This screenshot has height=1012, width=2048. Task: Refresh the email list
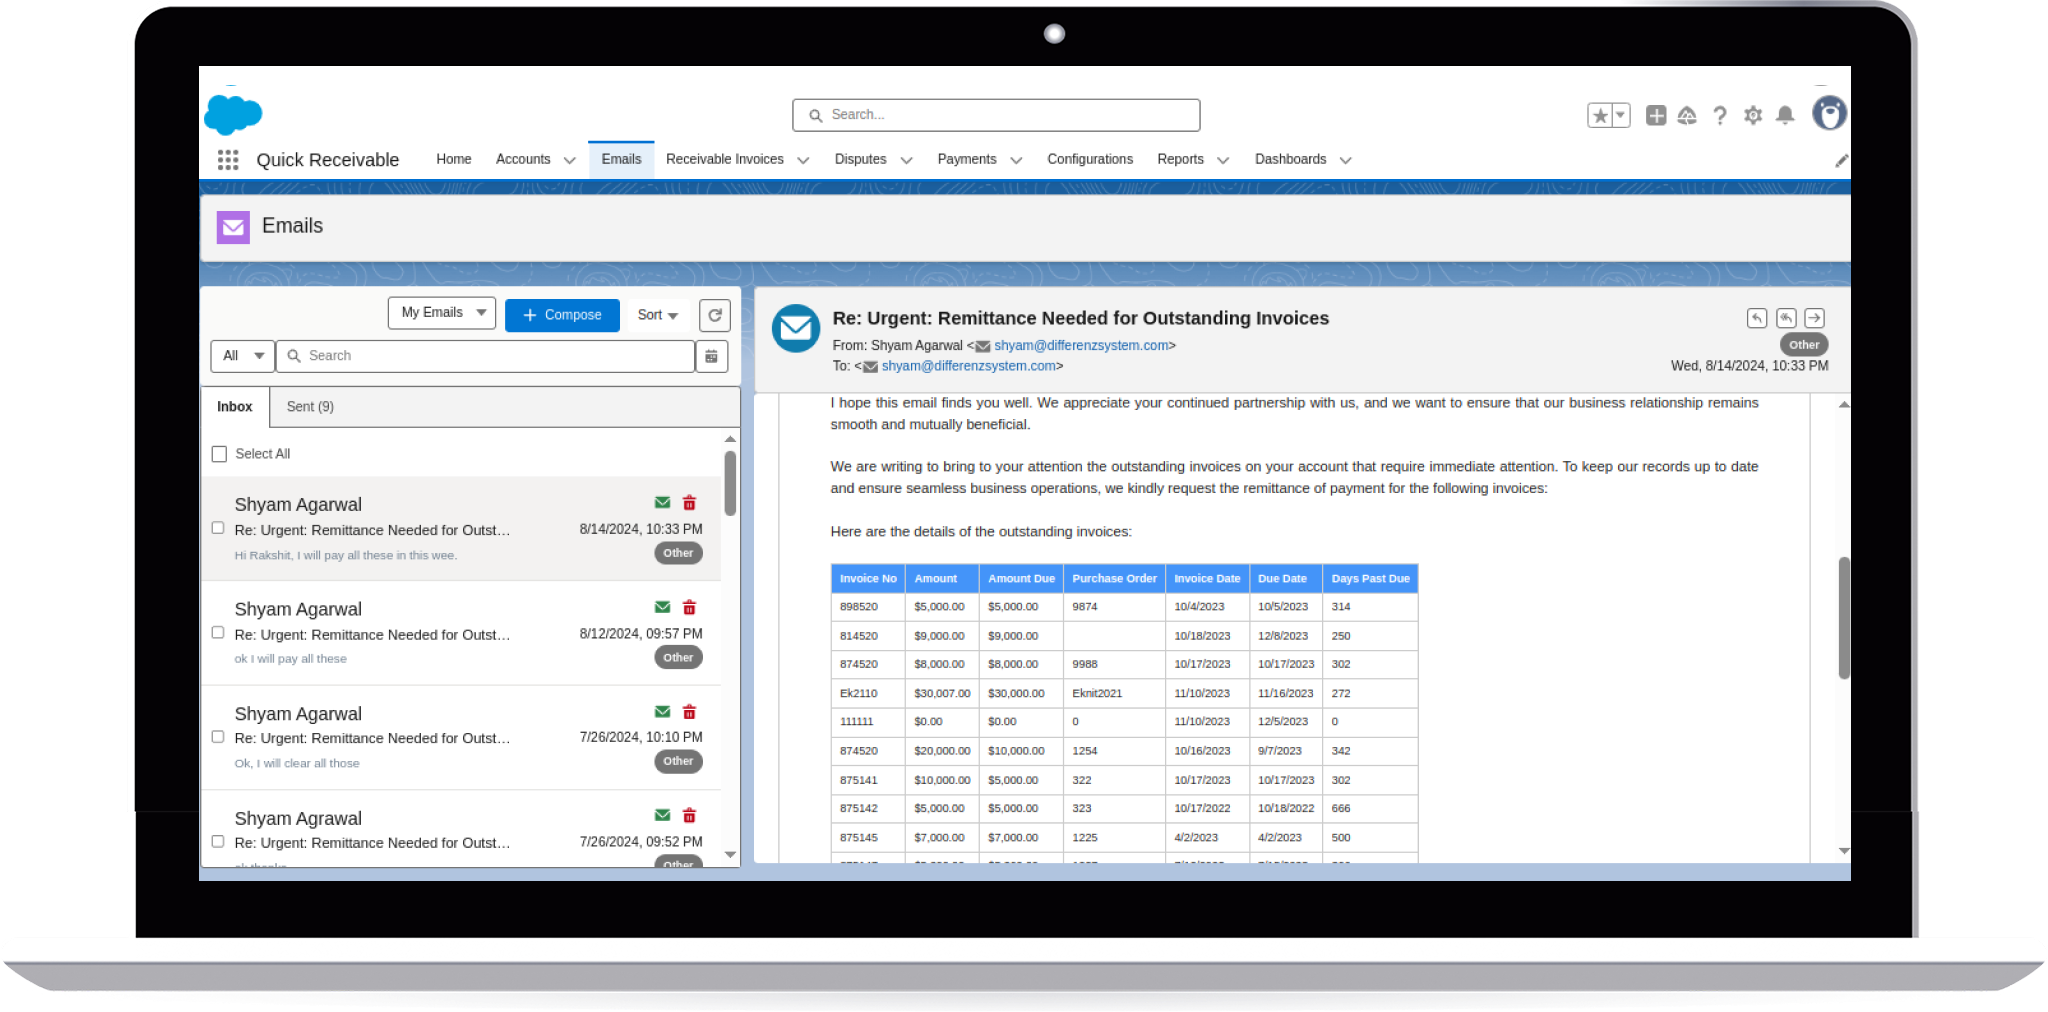tap(714, 314)
